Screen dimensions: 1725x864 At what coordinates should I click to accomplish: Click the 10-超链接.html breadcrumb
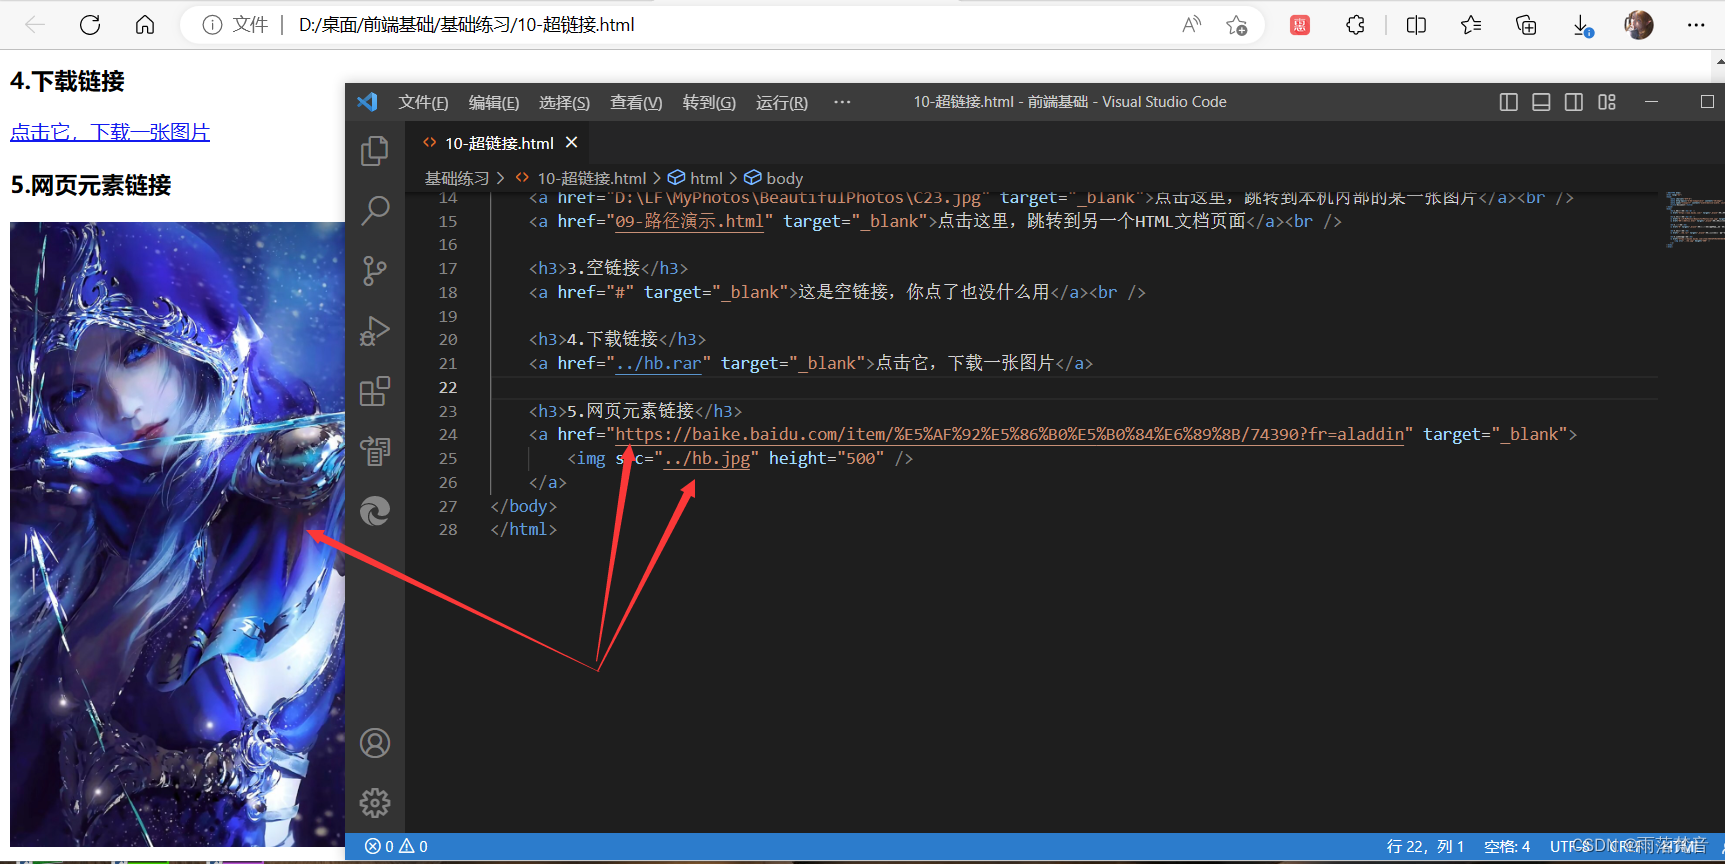point(591,178)
